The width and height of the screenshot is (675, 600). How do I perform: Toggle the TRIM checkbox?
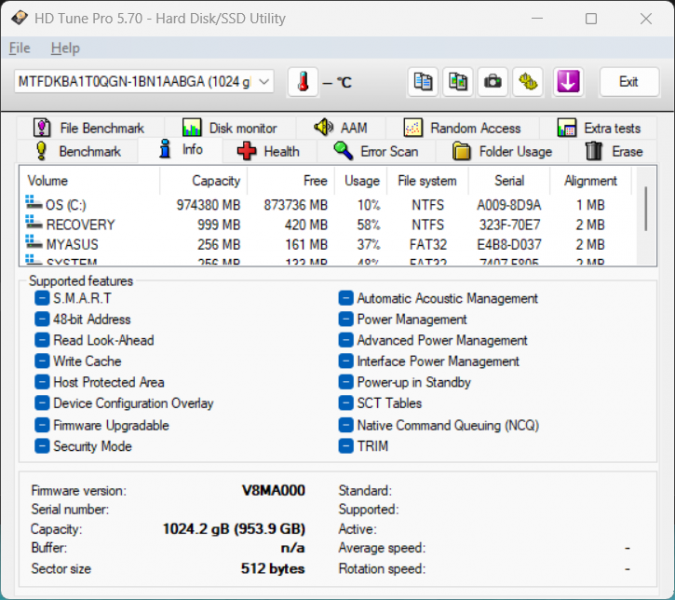[346, 446]
